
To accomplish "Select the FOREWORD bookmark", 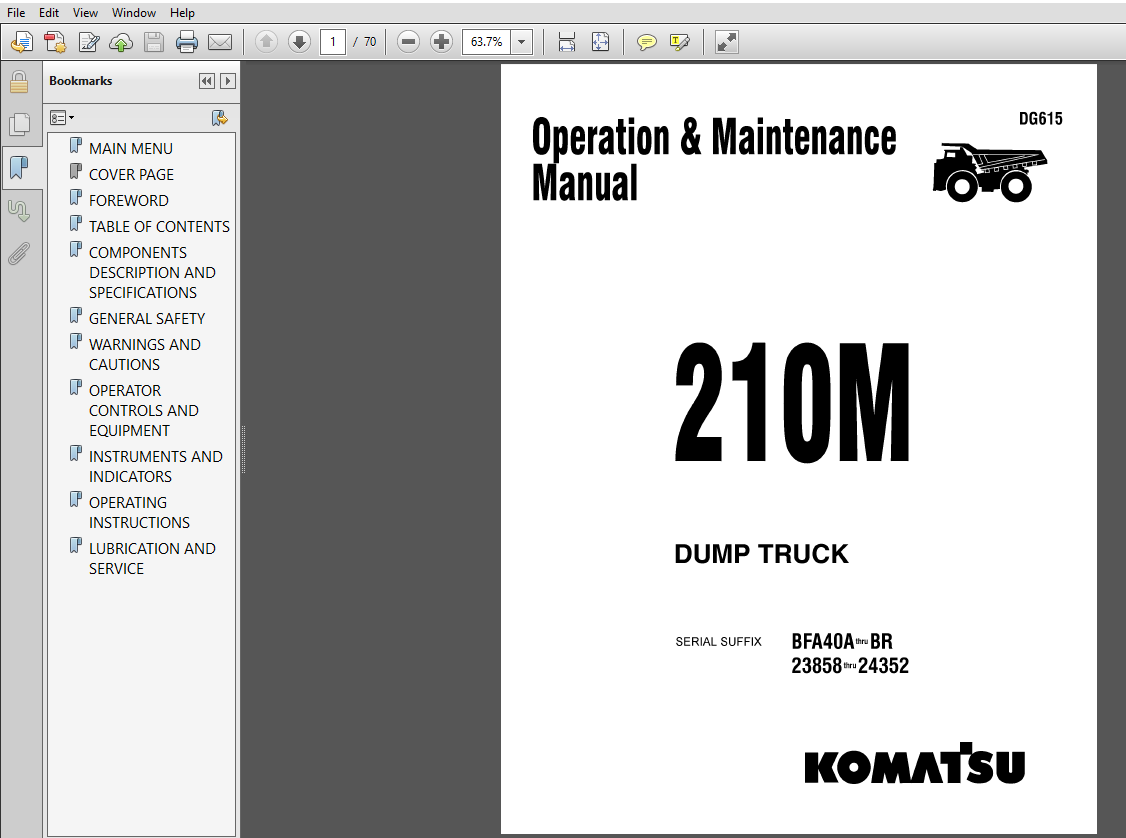I will (129, 200).
